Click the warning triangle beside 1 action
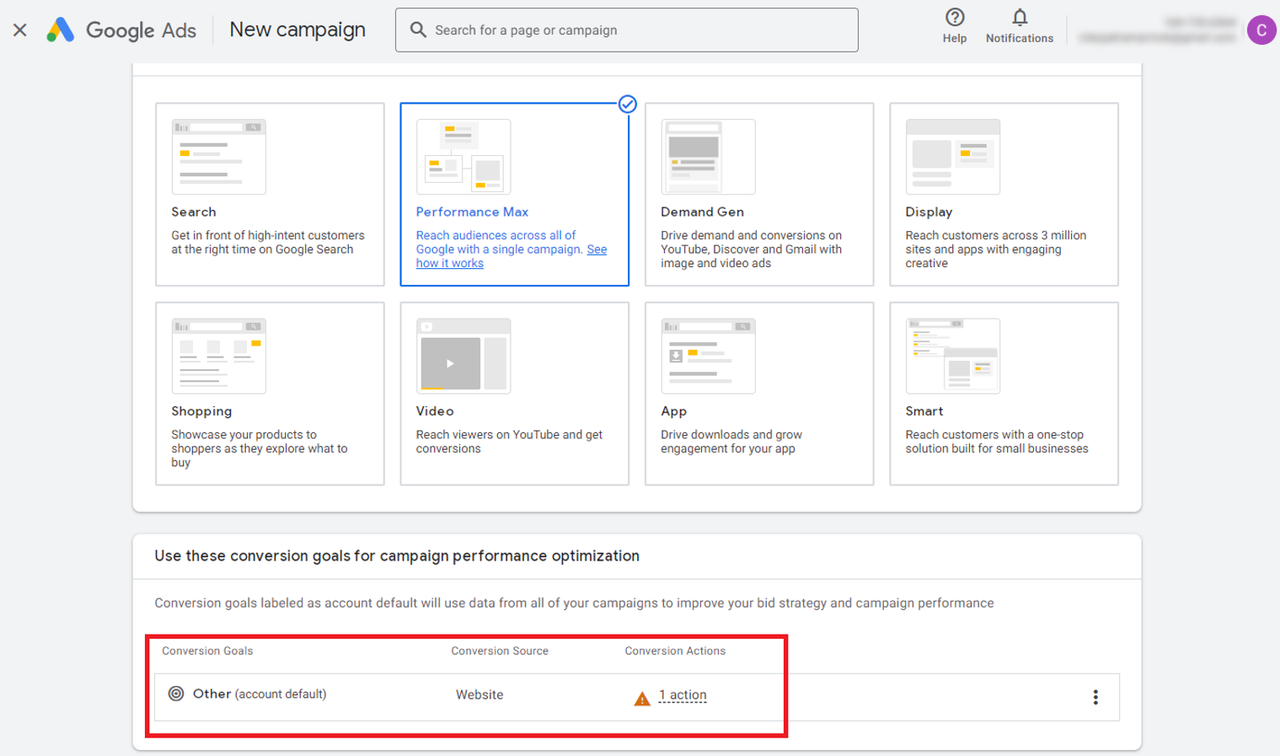Image resolution: width=1280 pixels, height=756 pixels. (x=642, y=697)
